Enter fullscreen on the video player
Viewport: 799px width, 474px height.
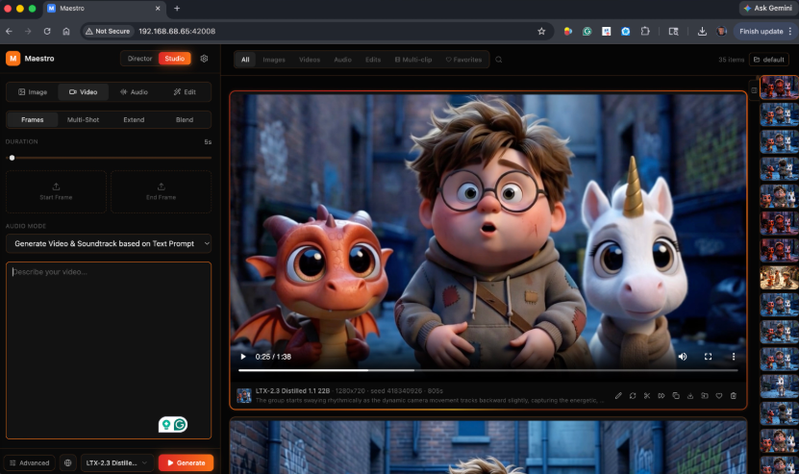click(x=708, y=357)
